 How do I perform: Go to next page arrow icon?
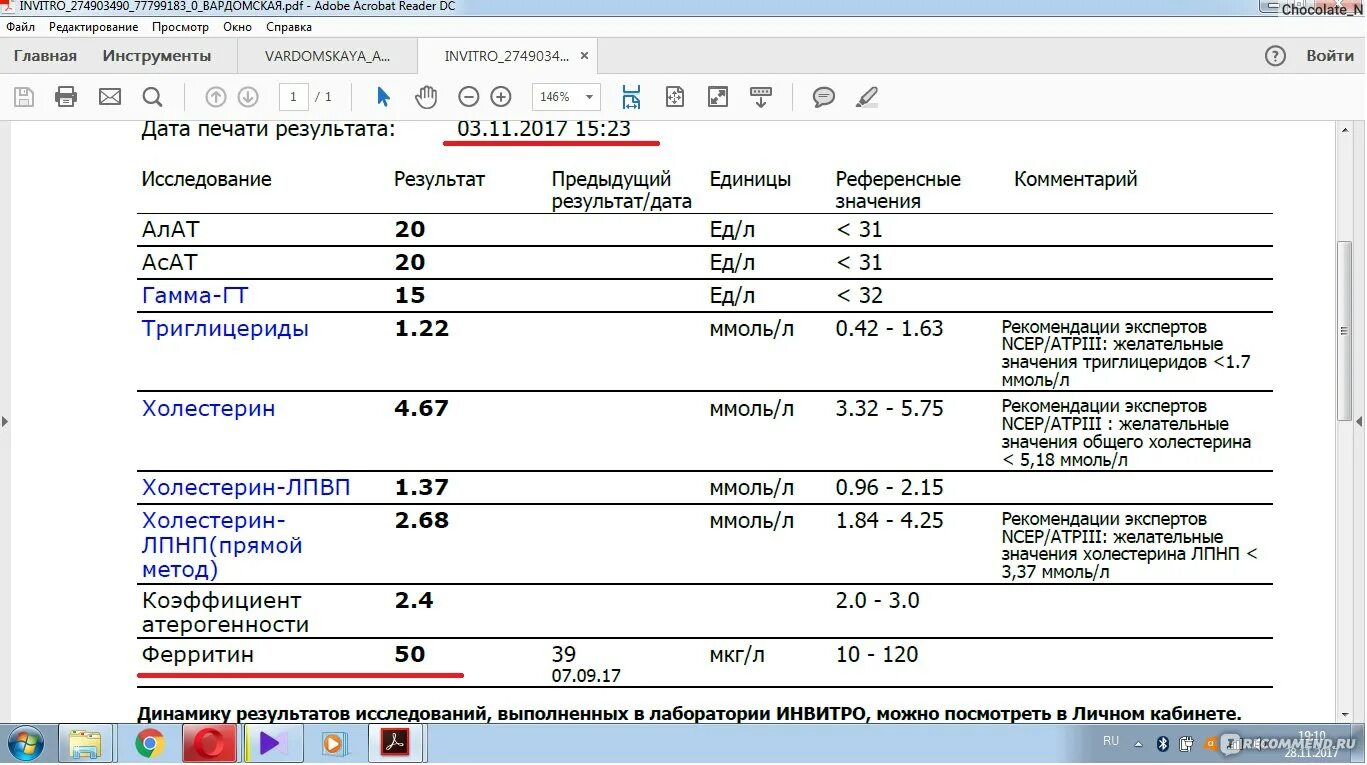pos(248,97)
